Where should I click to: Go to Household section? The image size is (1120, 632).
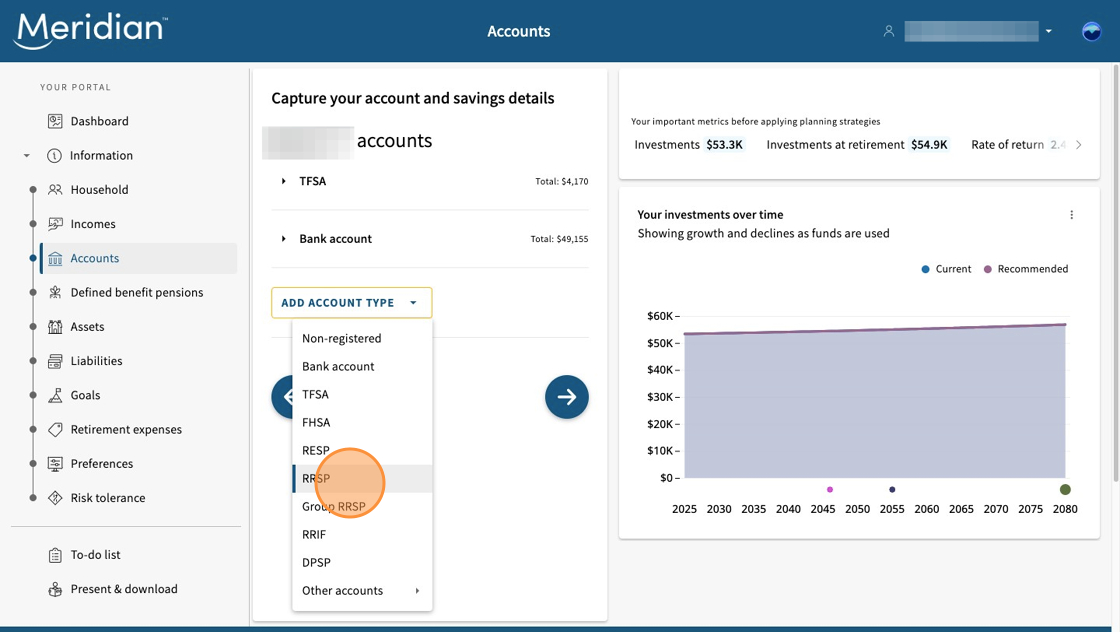(x=99, y=190)
